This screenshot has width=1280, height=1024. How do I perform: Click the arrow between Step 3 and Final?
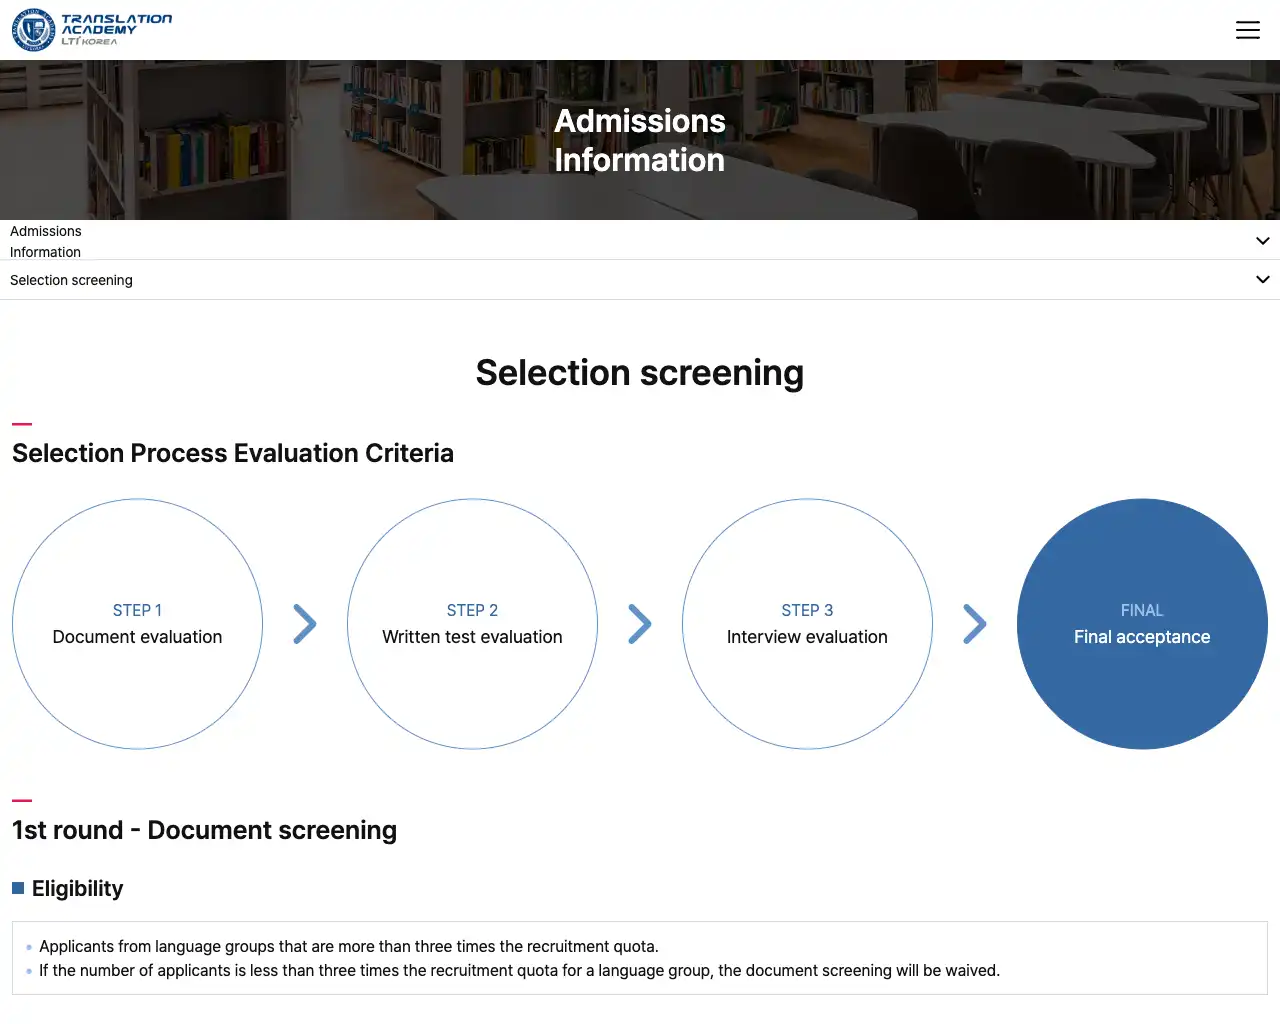click(x=975, y=624)
